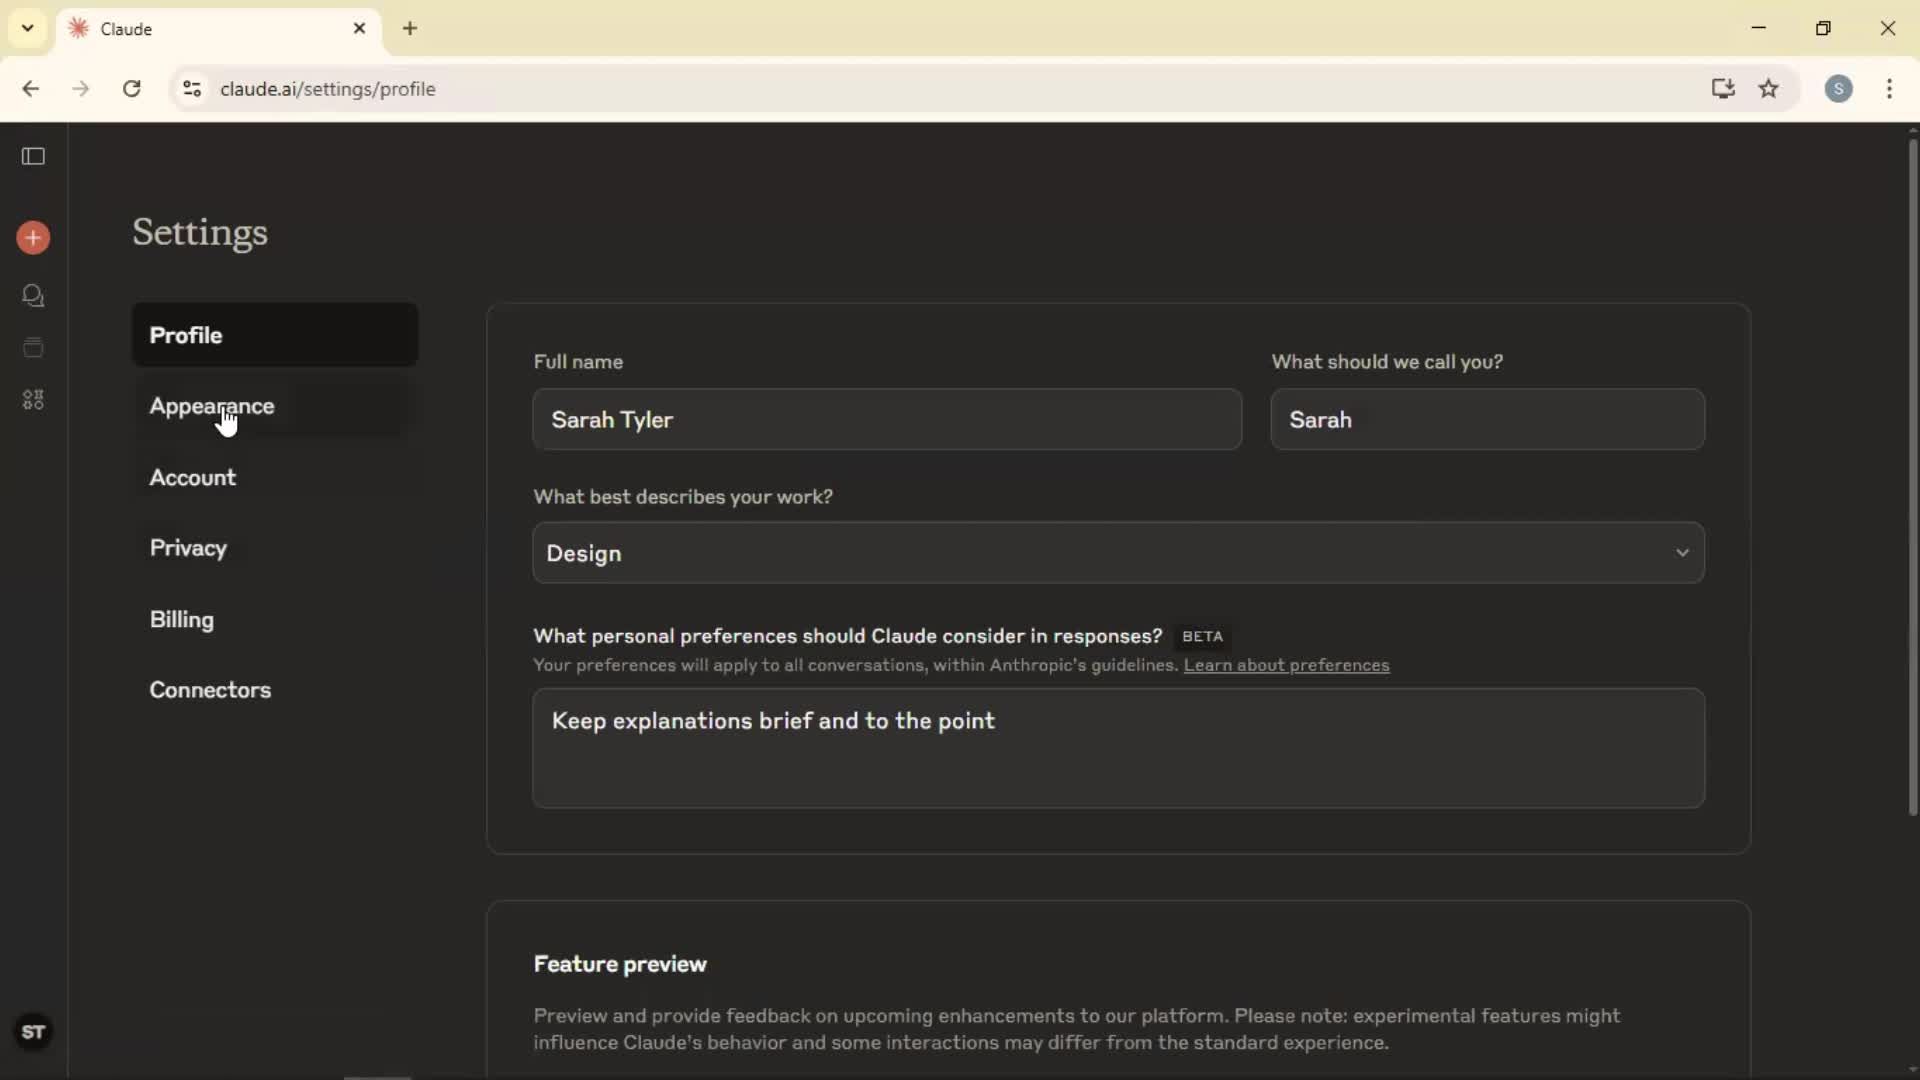1920x1080 pixels.
Task: Open the Billing settings tab
Action: pos(275,620)
